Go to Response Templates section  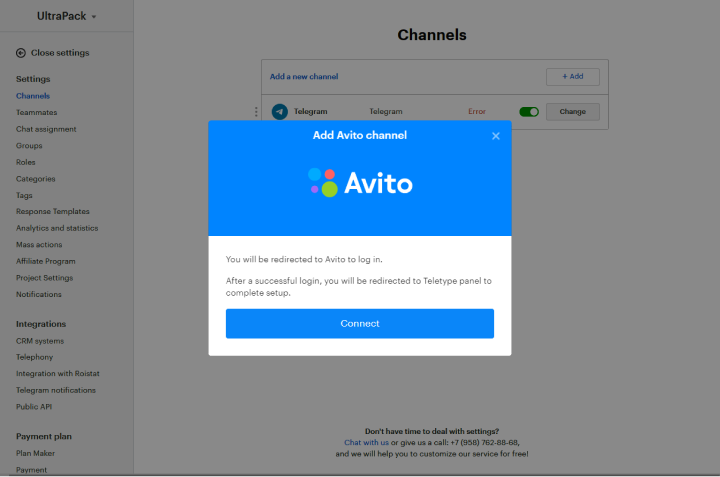coord(52,212)
